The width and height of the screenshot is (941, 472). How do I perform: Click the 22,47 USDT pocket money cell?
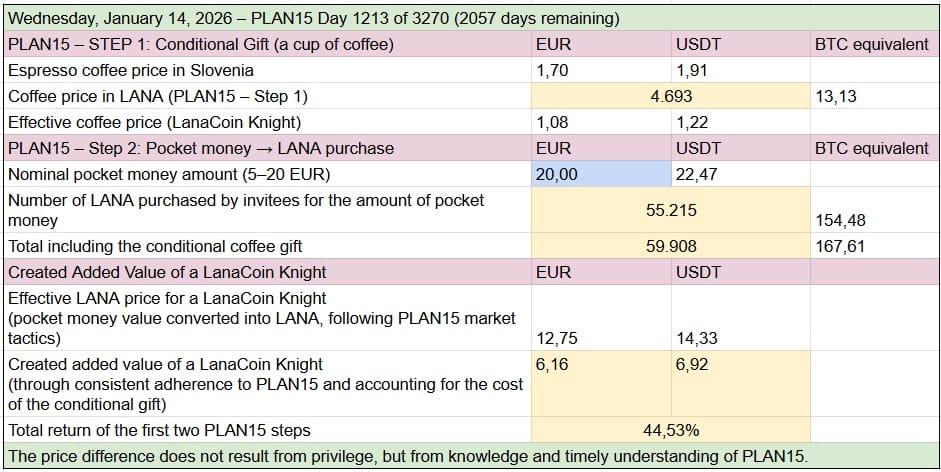pos(698,174)
